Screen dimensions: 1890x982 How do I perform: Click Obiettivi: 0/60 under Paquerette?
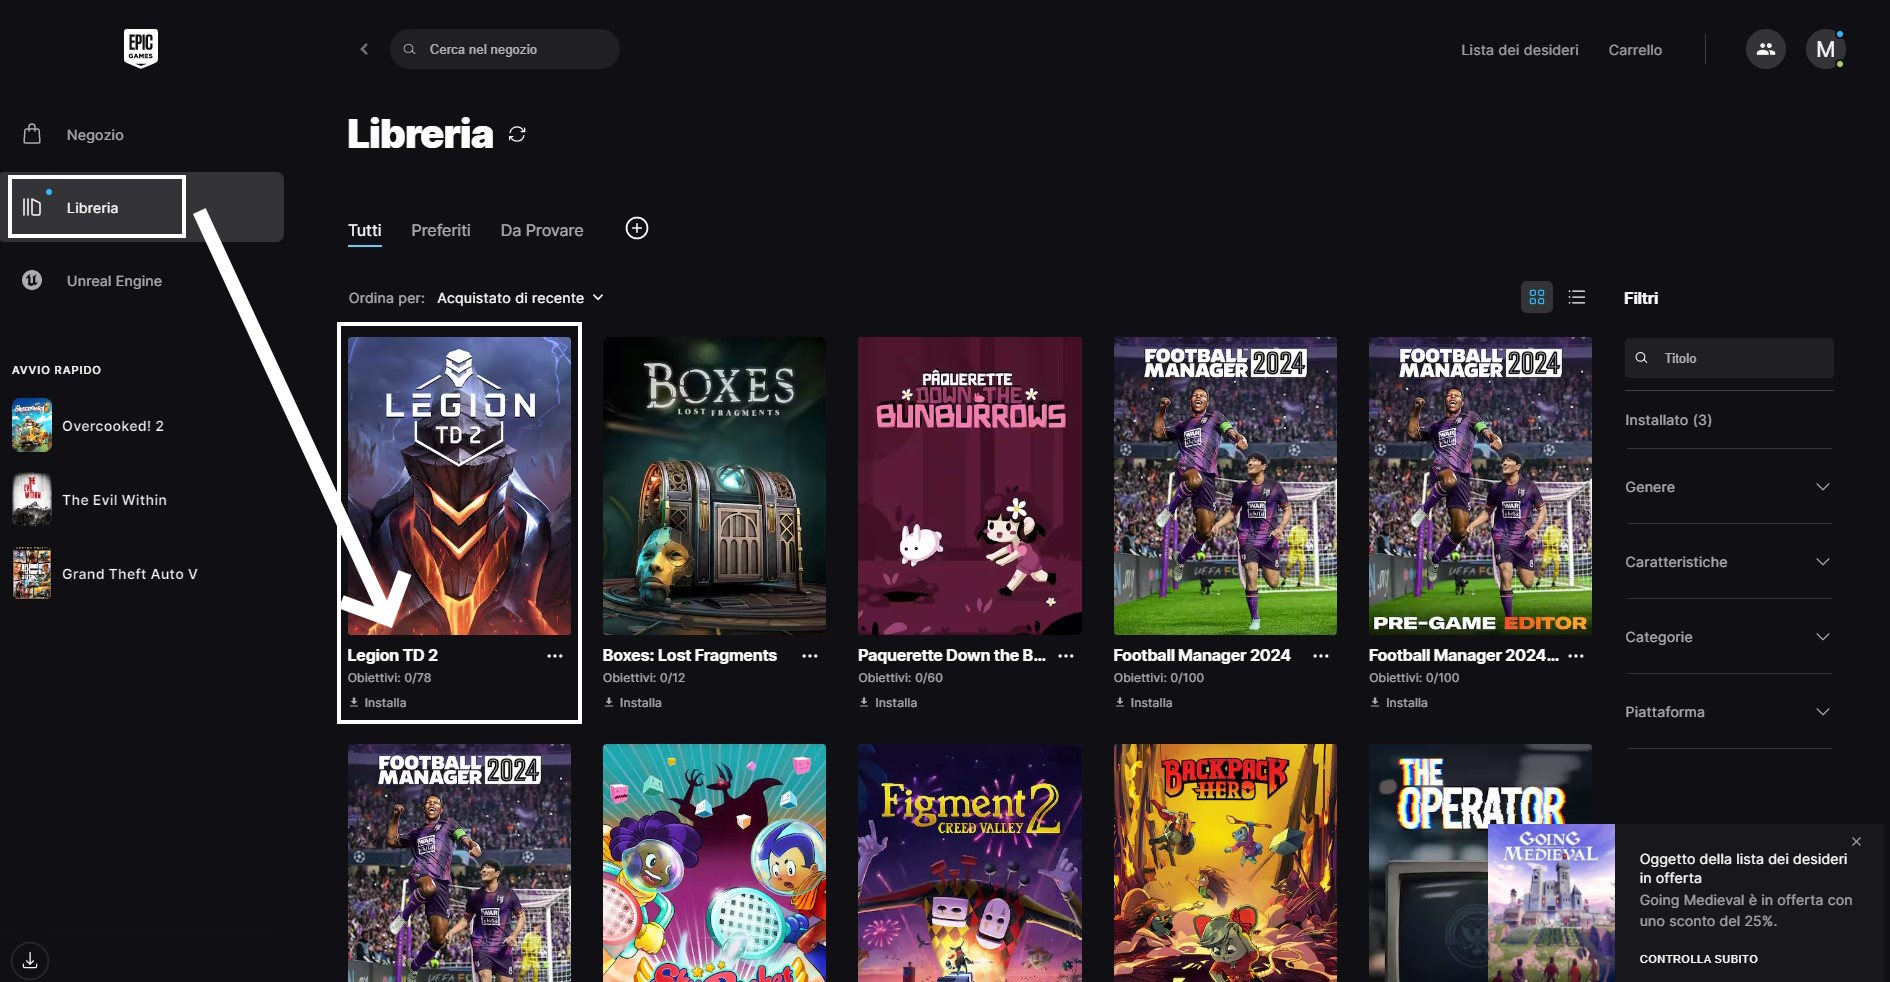(900, 678)
